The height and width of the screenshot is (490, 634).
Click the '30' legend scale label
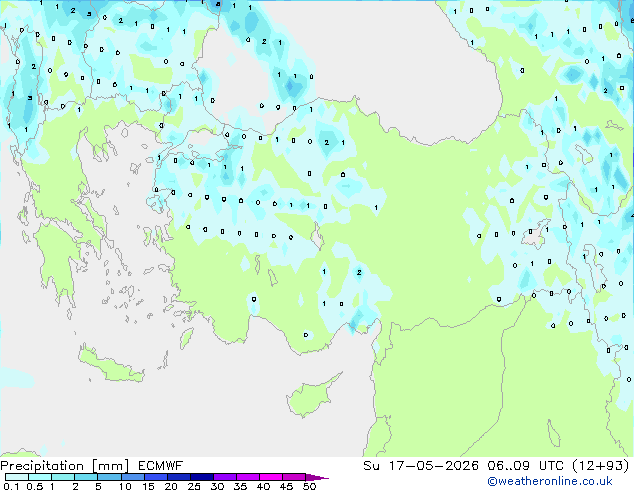click(217, 486)
